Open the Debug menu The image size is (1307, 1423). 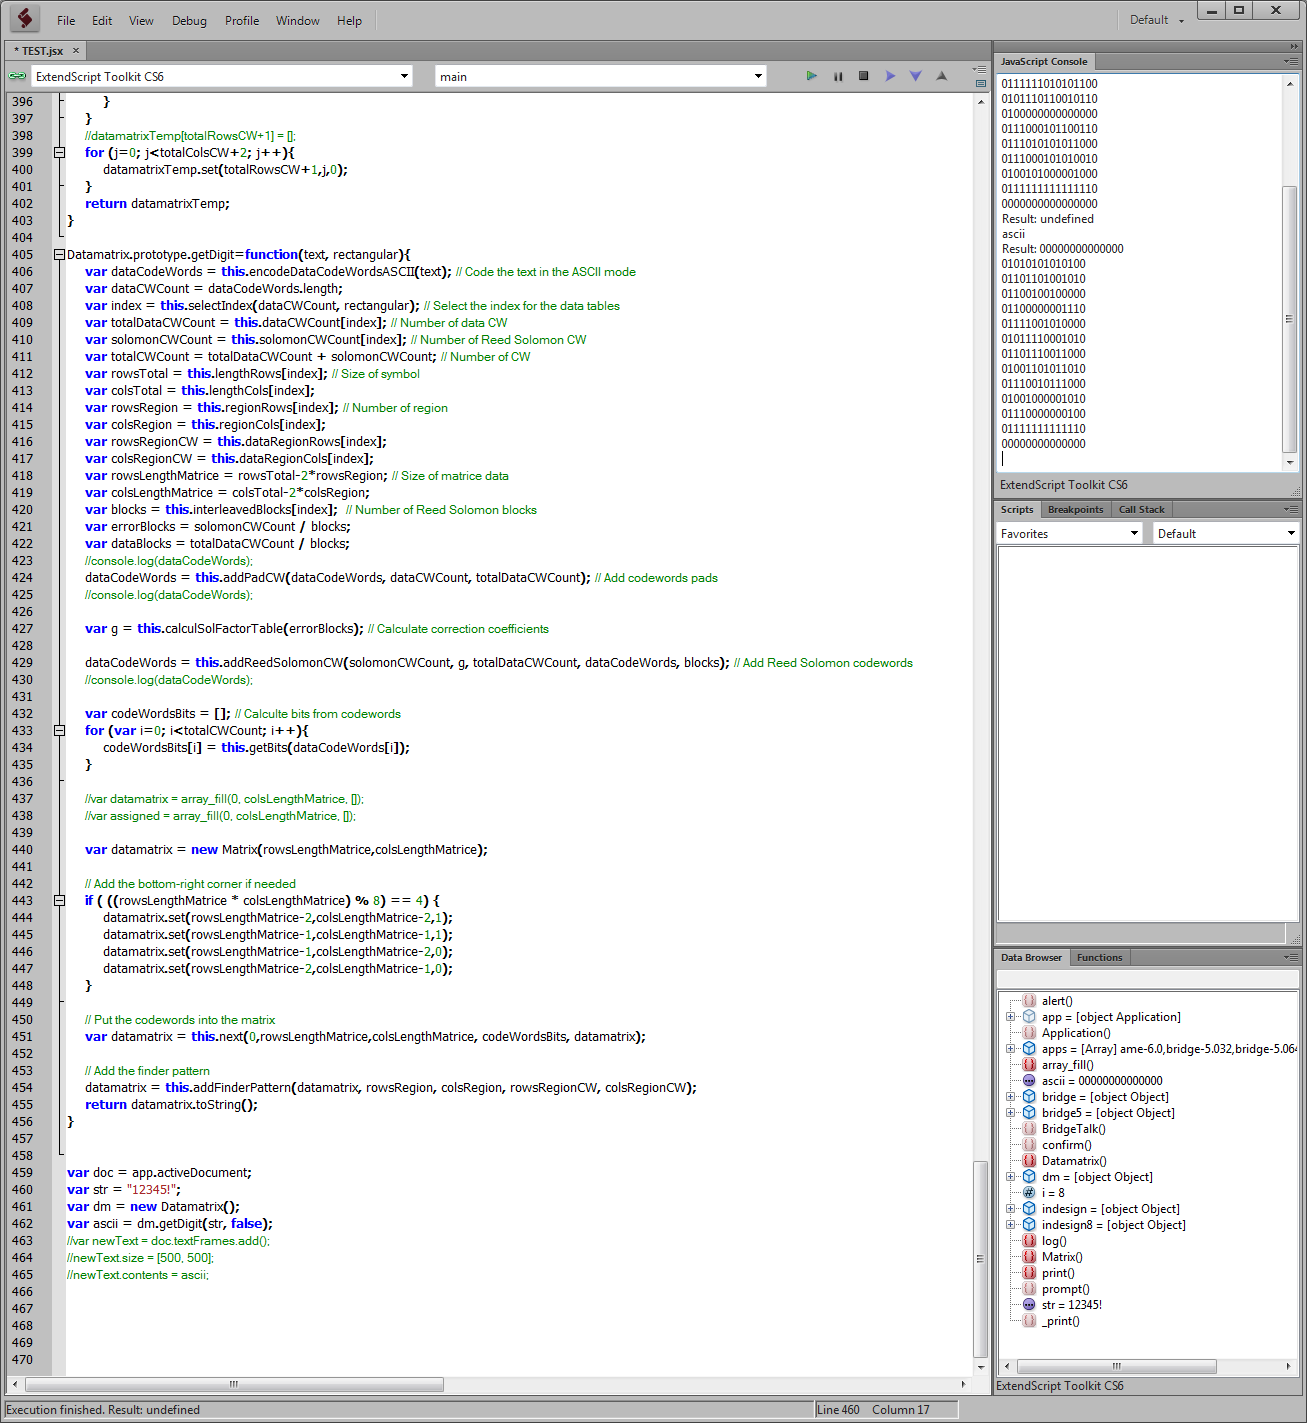189,20
